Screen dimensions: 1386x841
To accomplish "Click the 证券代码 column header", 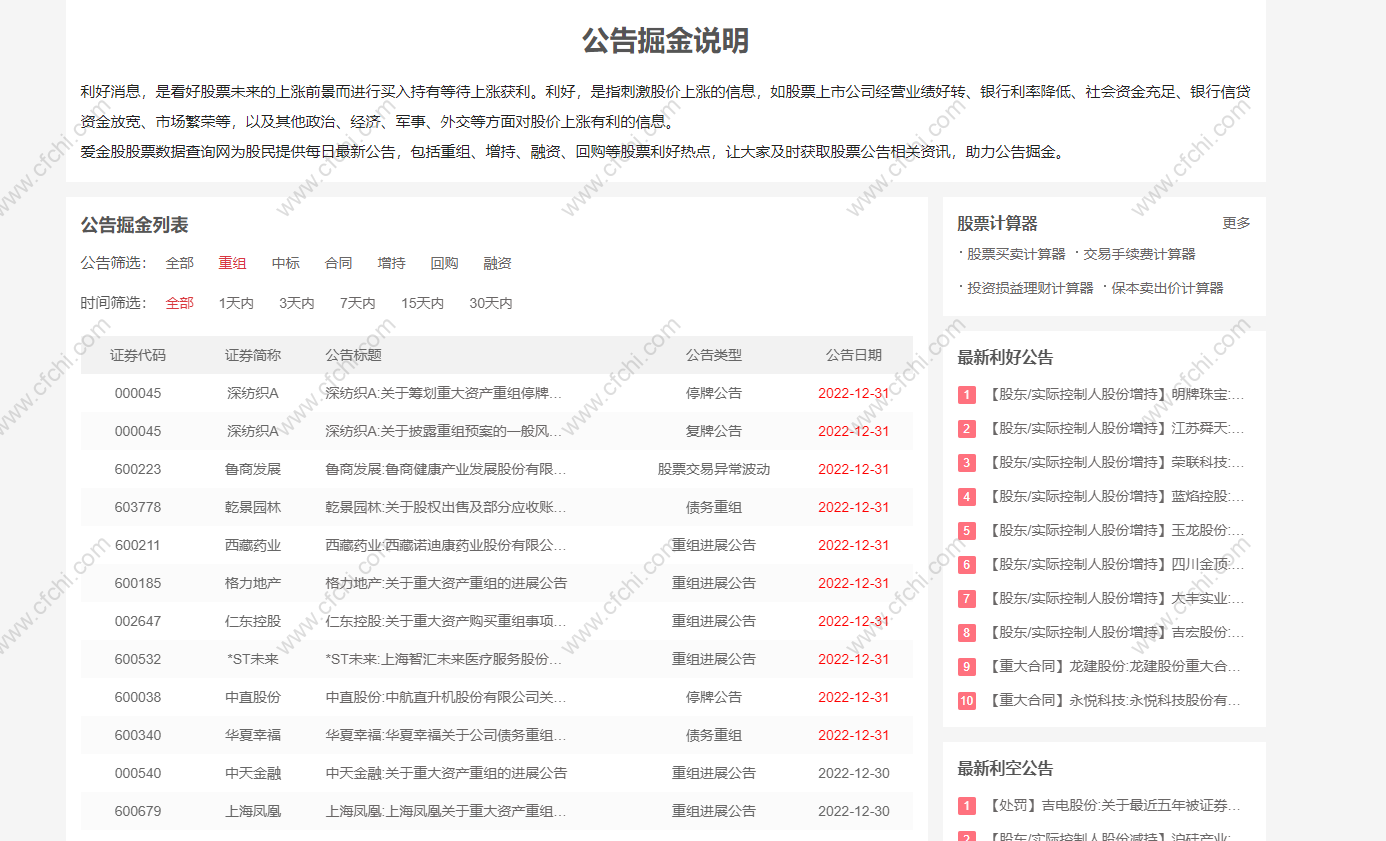I will 138,355.
